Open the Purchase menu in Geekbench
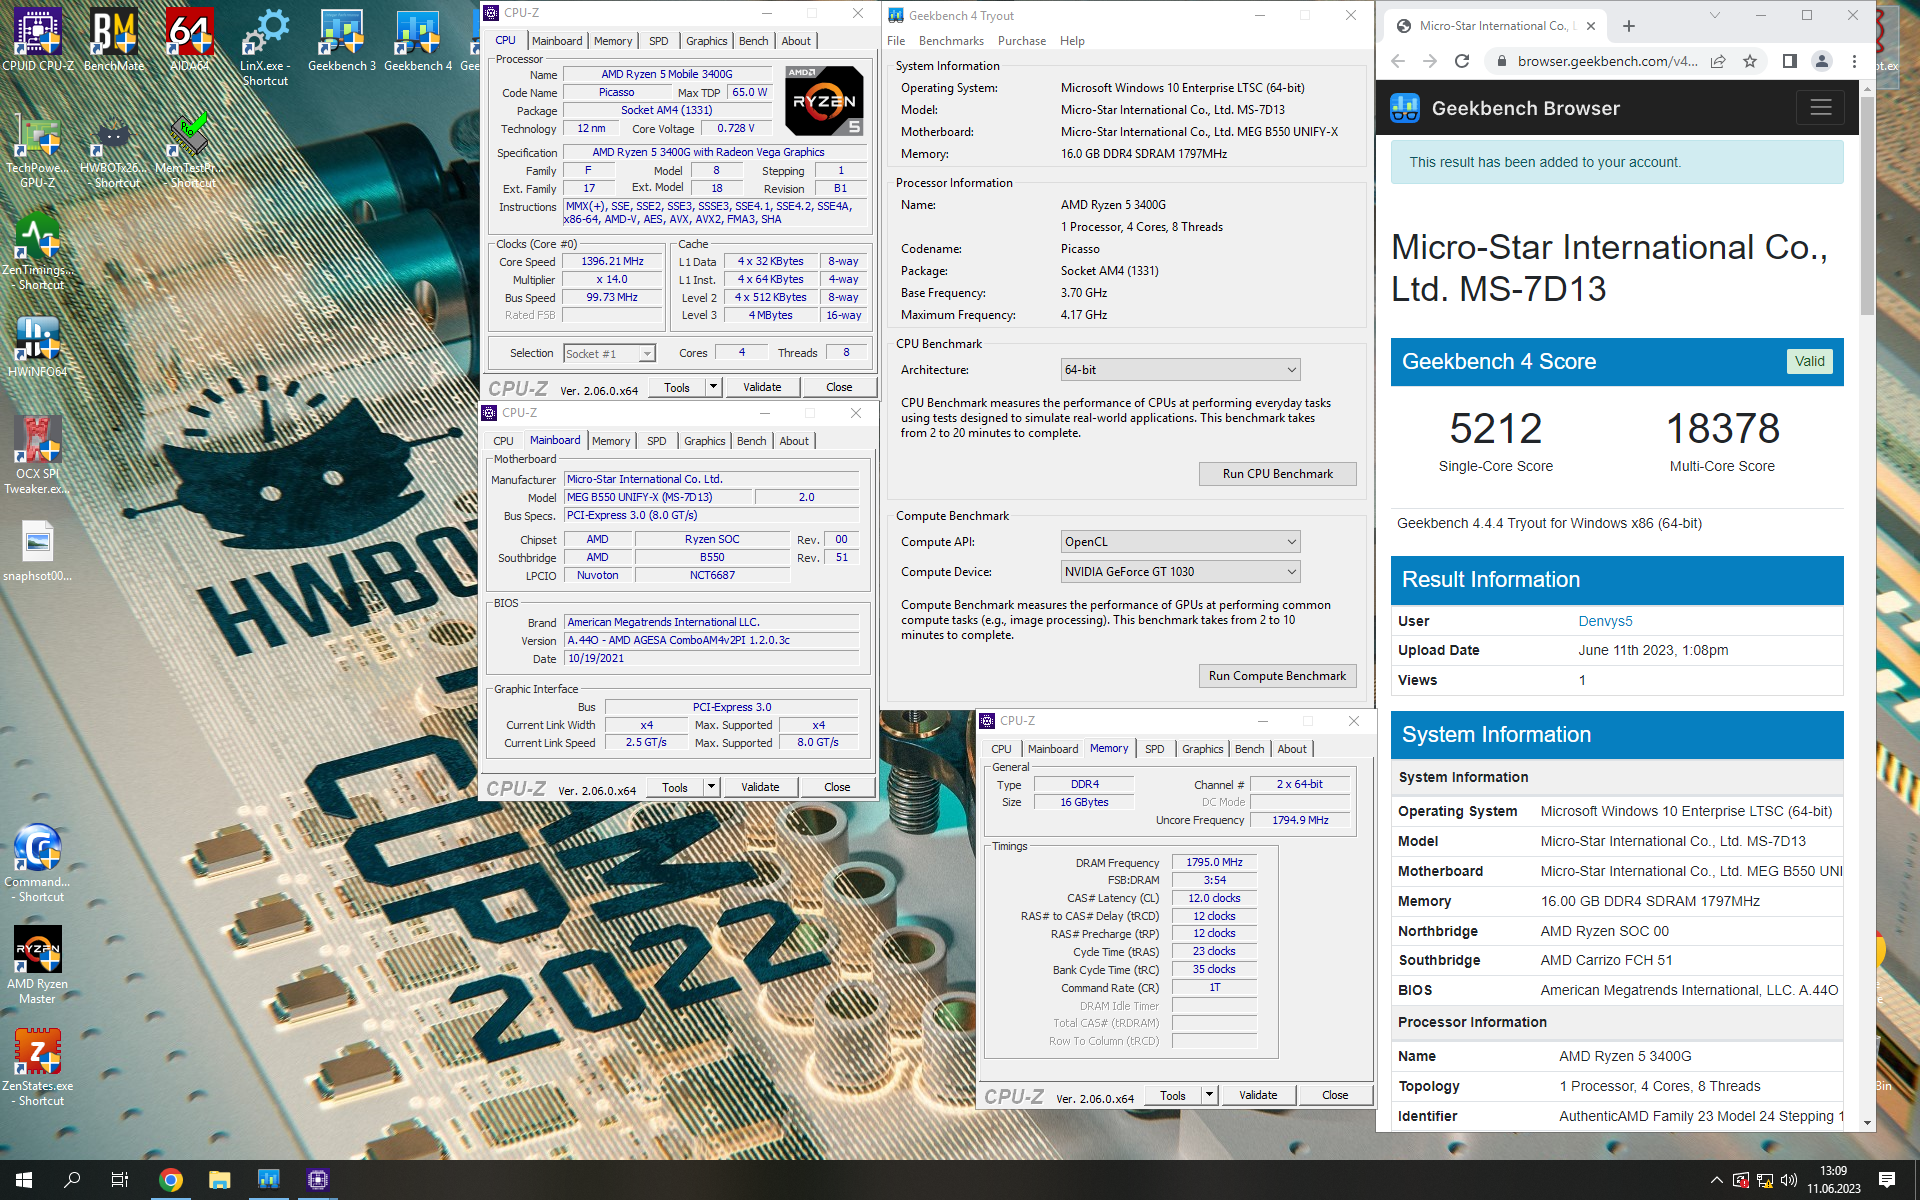The width and height of the screenshot is (1920, 1200). (1022, 41)
